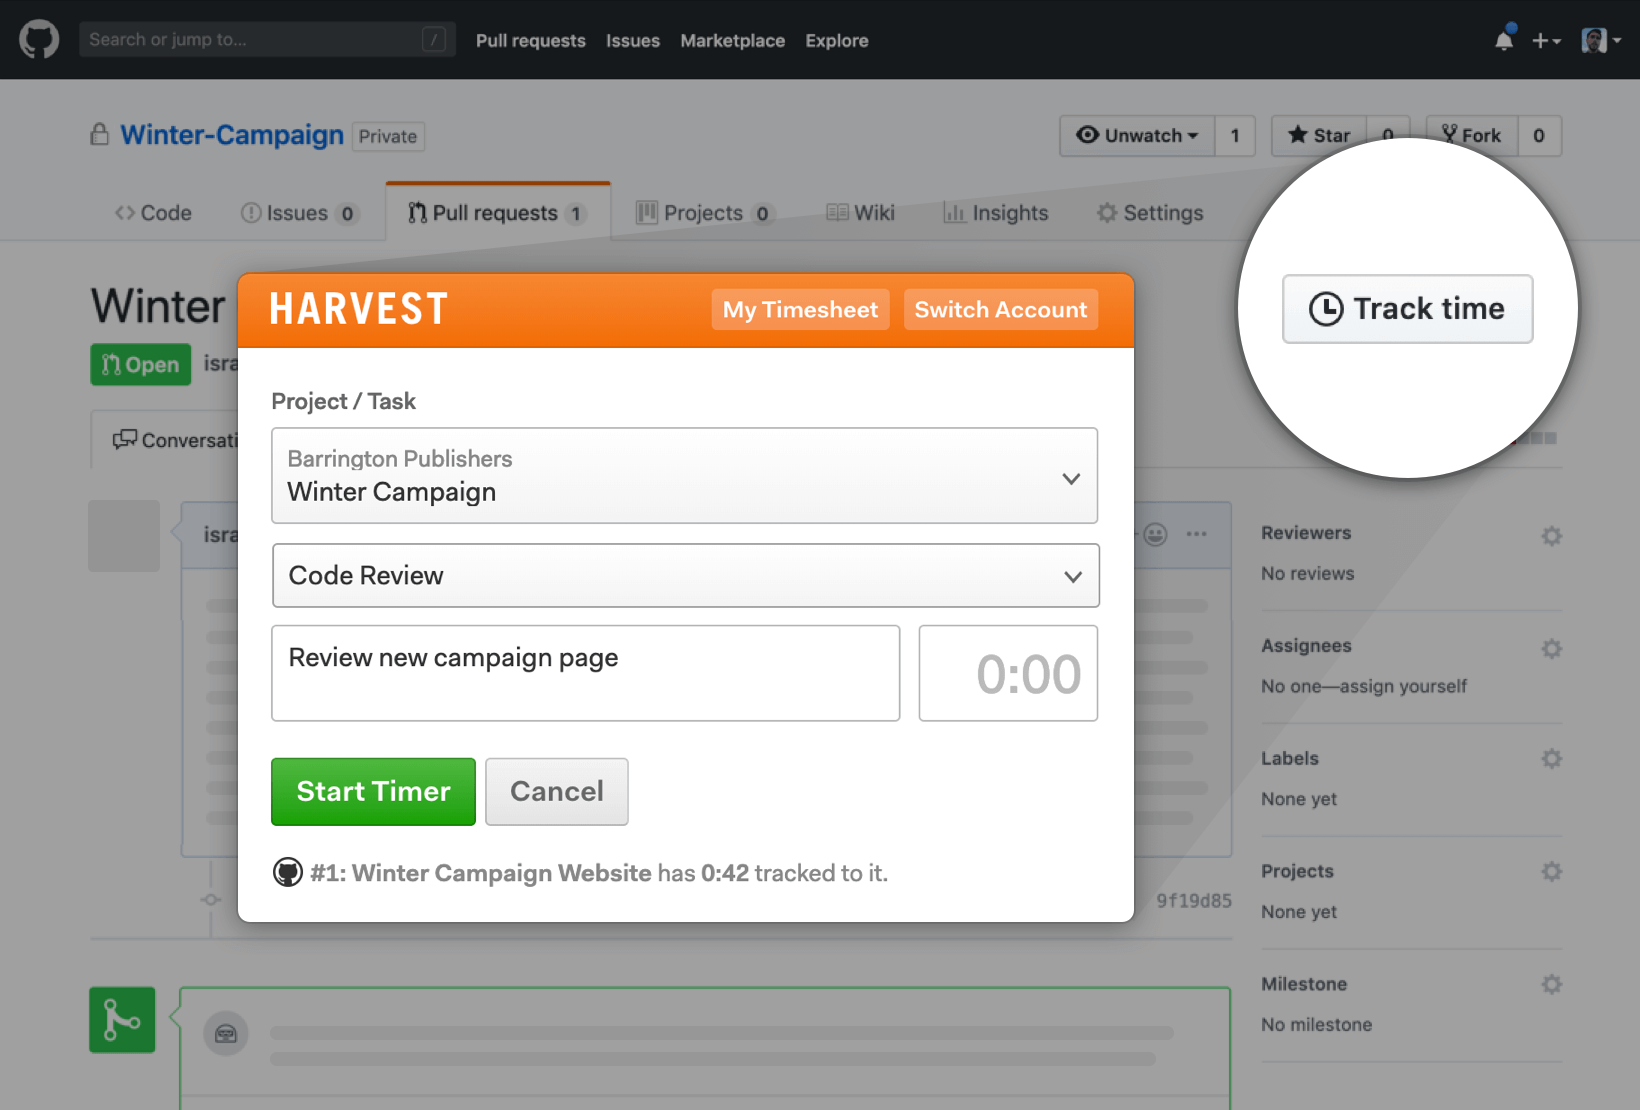Screen dimensions: 1640x1110
Task: Click the notifications bell icon
Action: pos(1504,39)
